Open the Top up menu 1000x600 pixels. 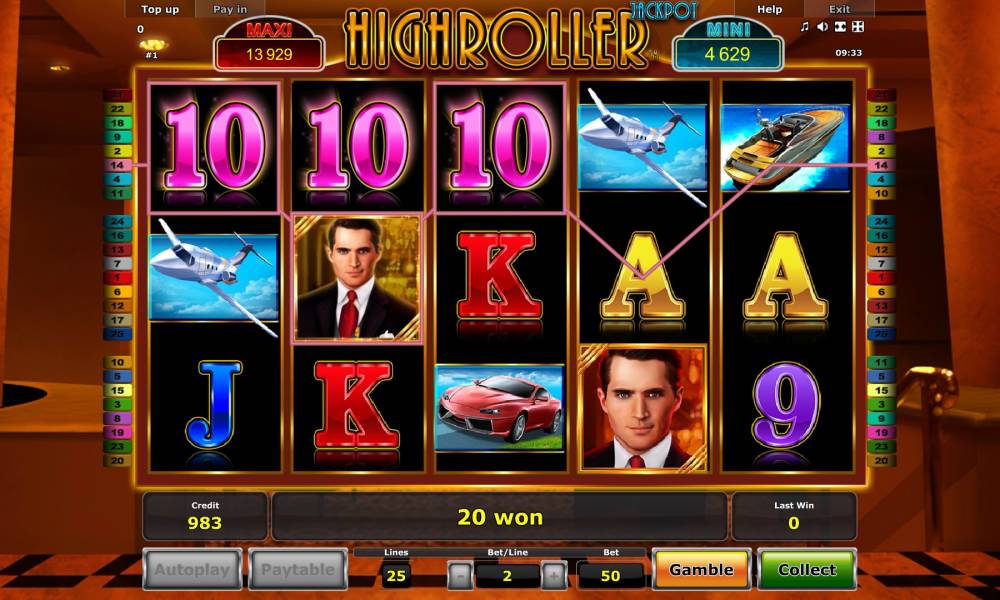pyautogui.click(x=160, y=9)
